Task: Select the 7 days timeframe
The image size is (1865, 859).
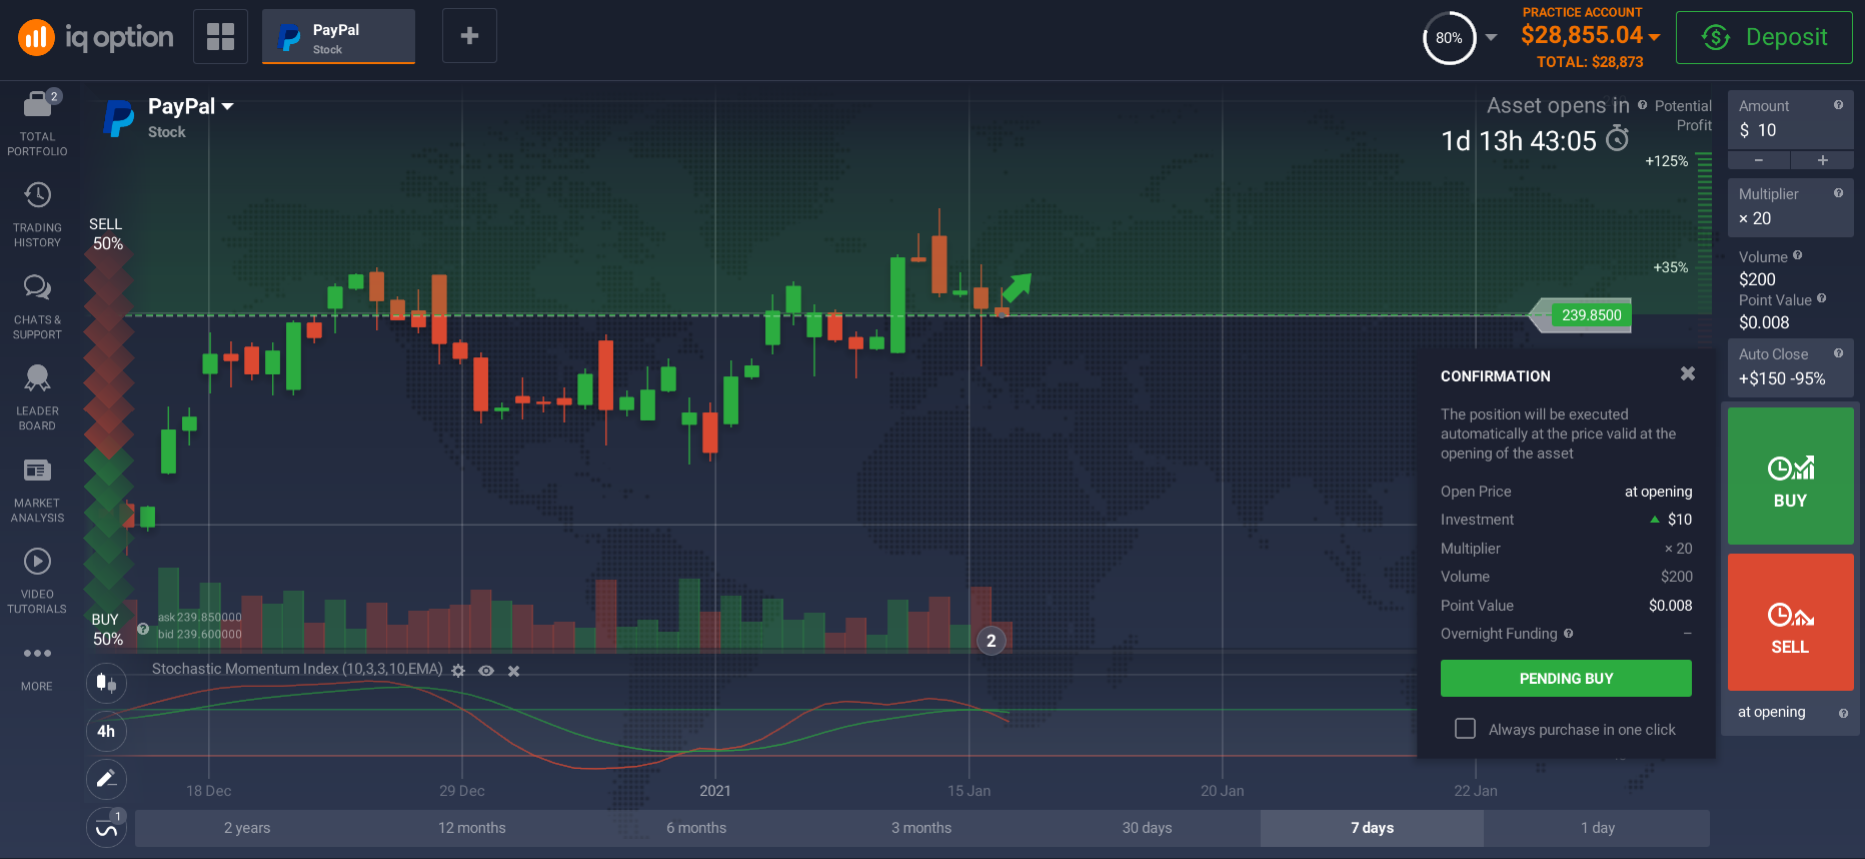Action: coord(1372,828)
